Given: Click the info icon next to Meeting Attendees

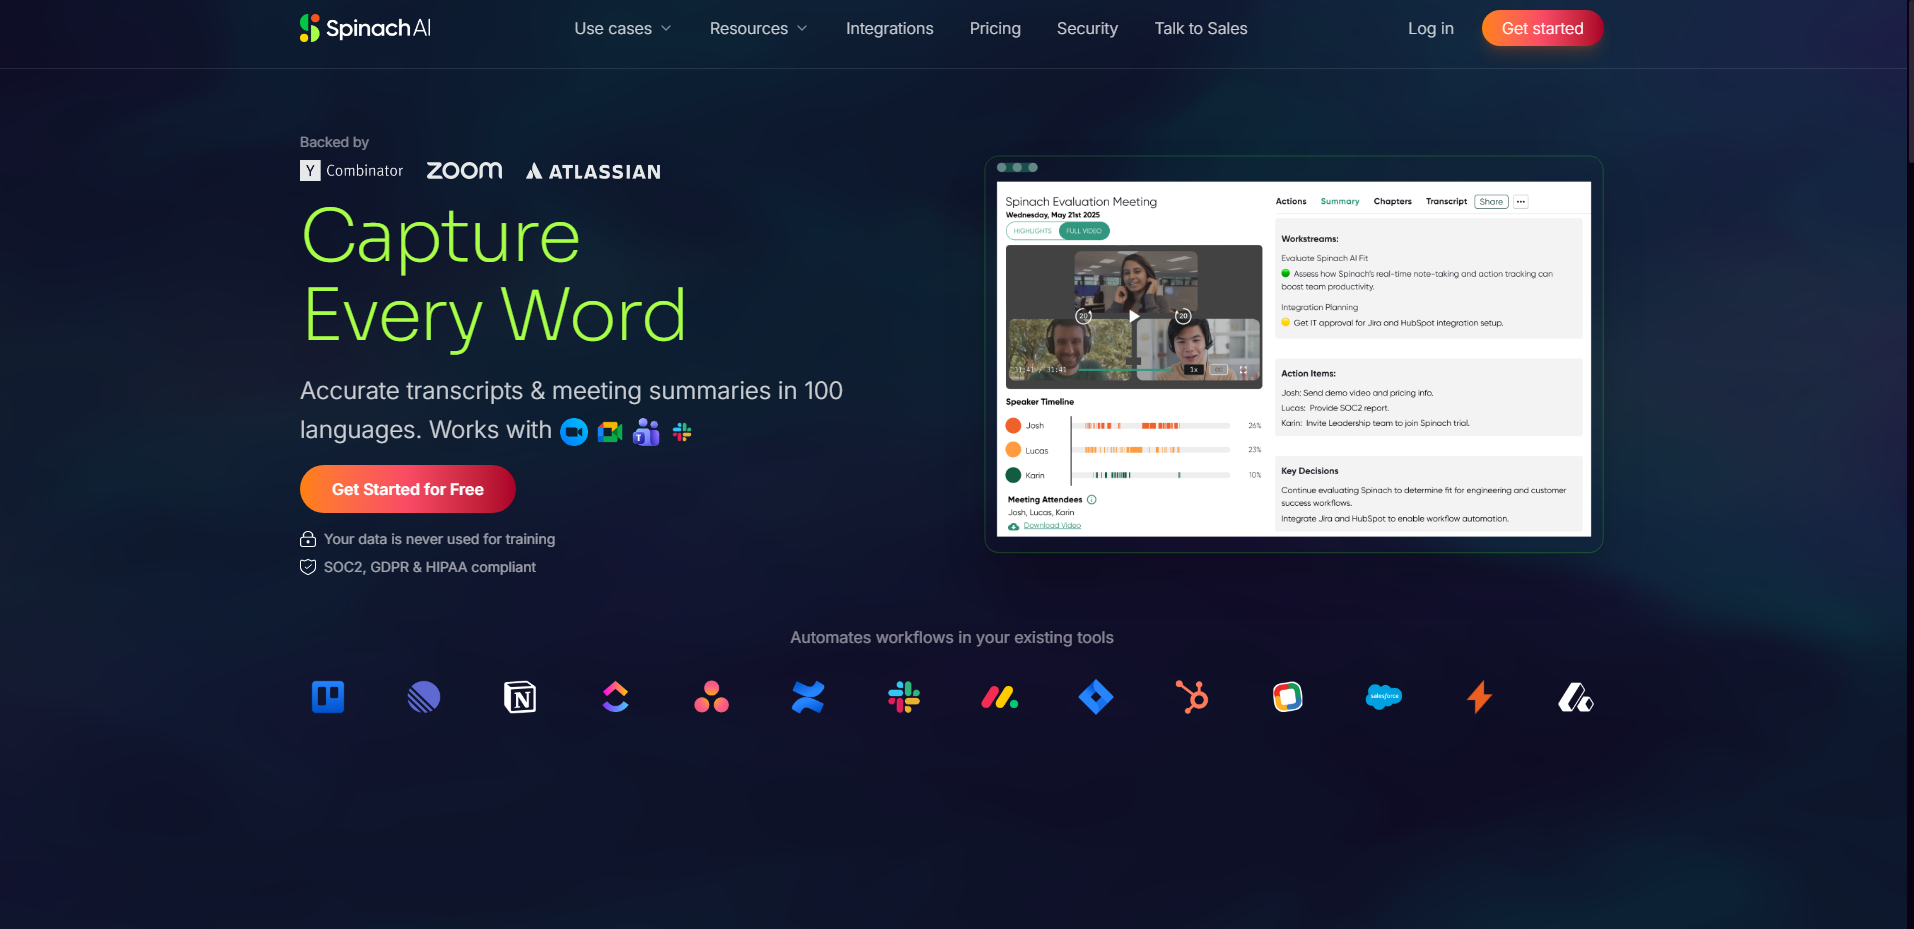Looking at the screenshot, I should tap(1092, 500).
